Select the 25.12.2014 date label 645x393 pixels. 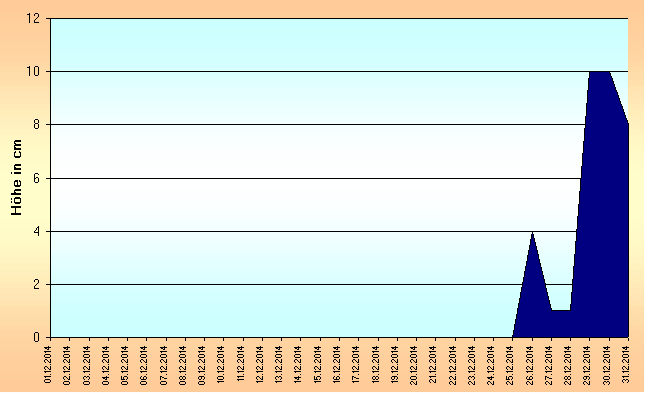point(510,365)
